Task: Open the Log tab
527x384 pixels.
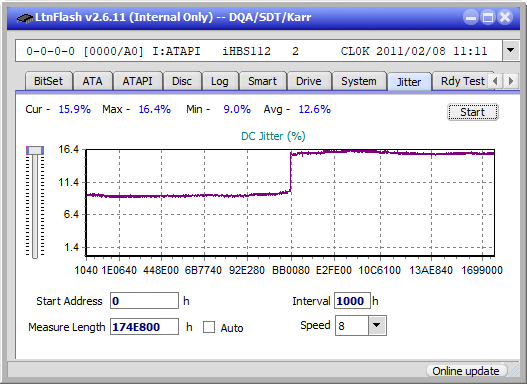Action: [x=220, y=81]
